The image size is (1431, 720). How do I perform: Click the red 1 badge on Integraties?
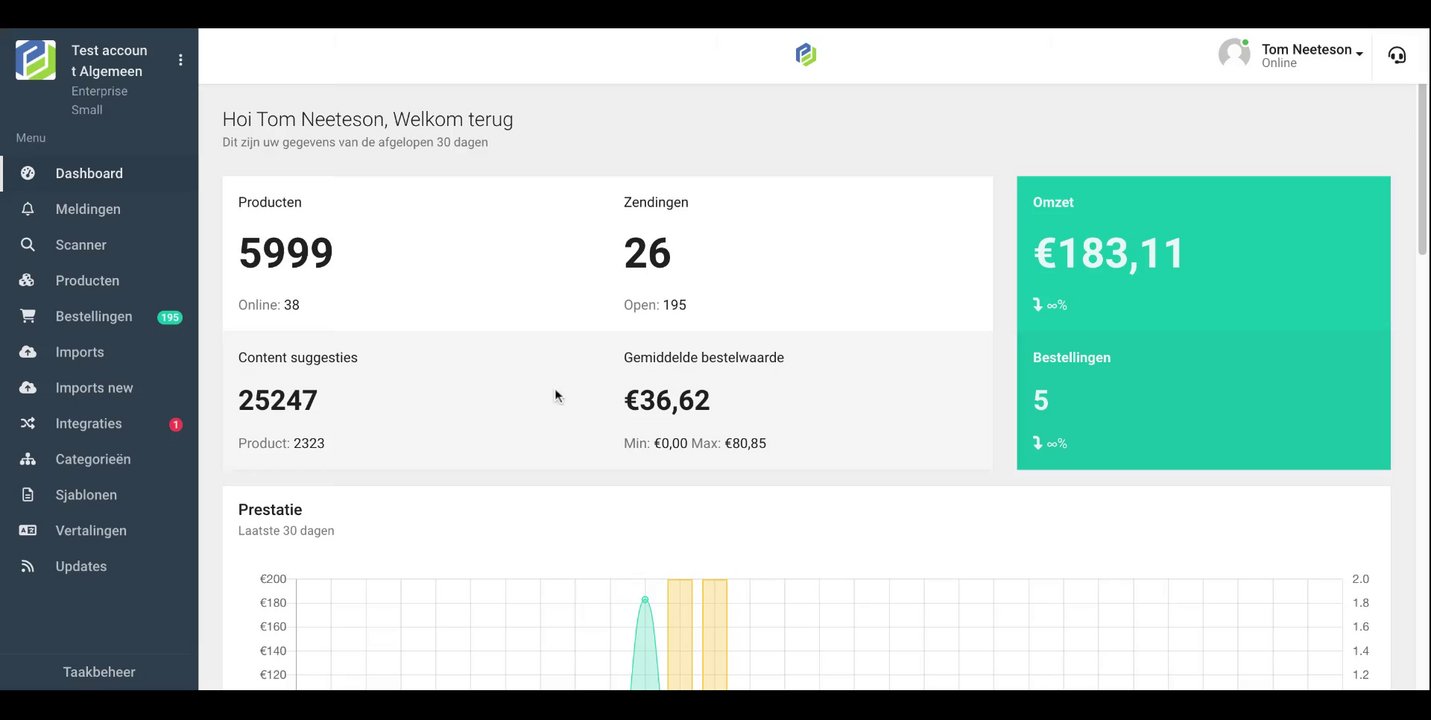coord(176,425)
